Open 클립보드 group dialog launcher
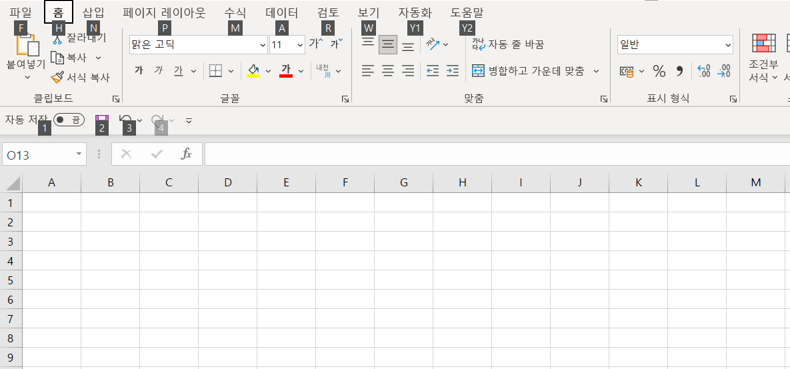The width and height of the screenshot is (790, 369). [116, 99]
